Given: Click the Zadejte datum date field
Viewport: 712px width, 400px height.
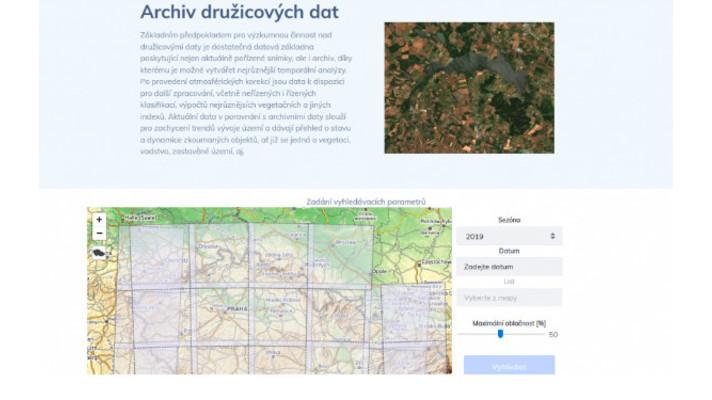Looking at the screenshot, I should [x=509, y=267].
